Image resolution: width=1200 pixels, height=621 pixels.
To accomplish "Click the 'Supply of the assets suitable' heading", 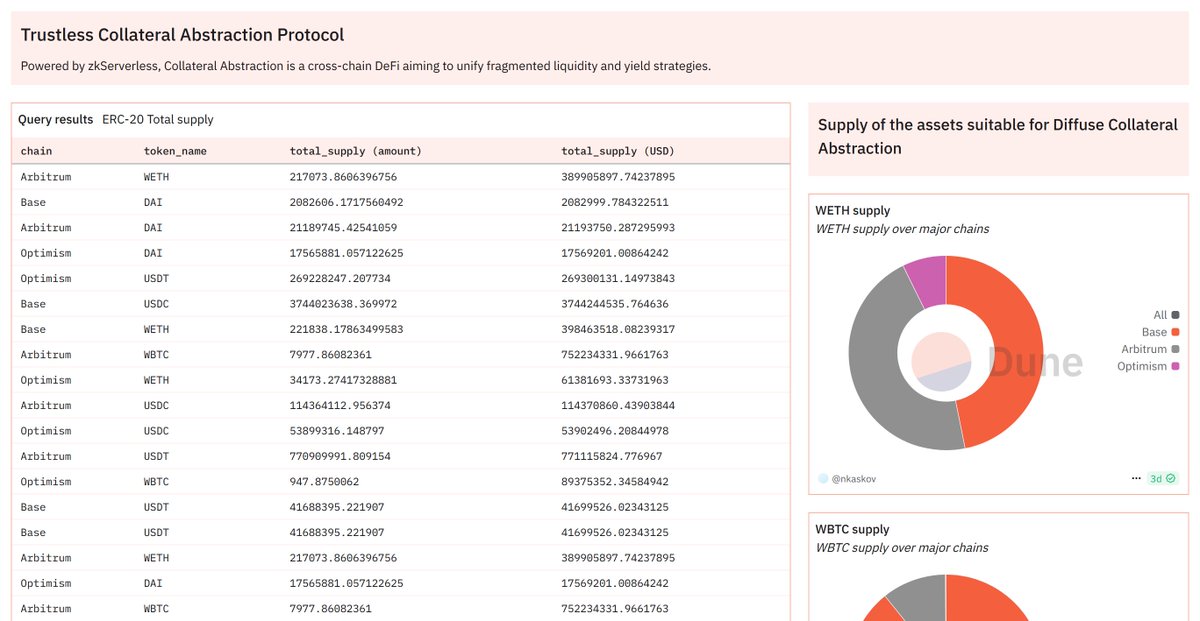I will (998, 137).
